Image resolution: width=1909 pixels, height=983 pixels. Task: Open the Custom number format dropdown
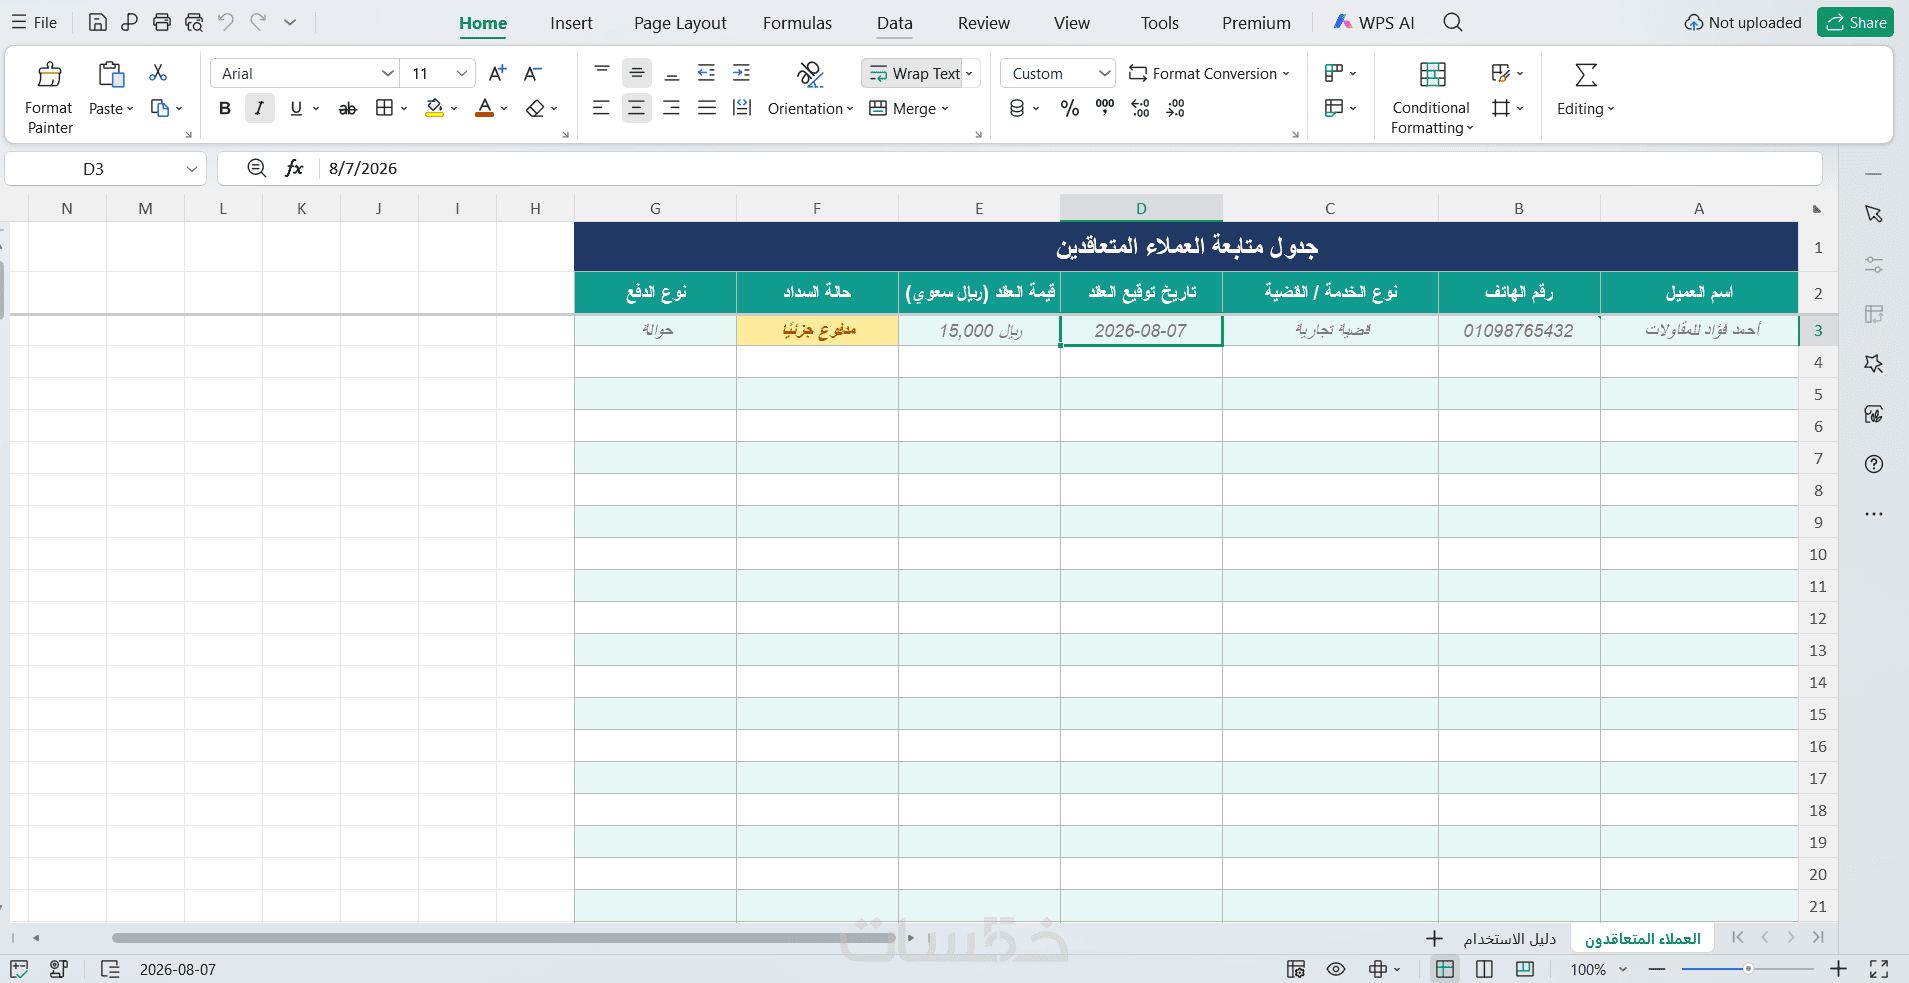tap(1104, 73)
